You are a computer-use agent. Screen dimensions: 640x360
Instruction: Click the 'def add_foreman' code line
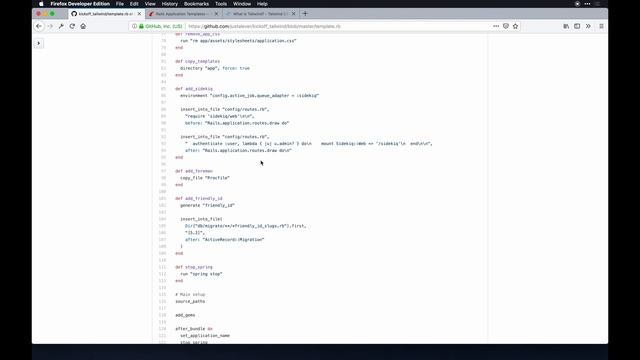[x=194, y=171]
